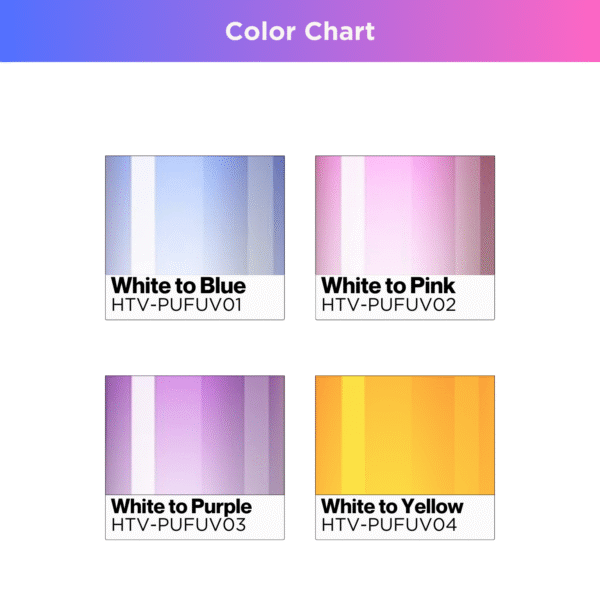This screenshot has width=600, height=600.
Task: Click the "White to Pink" name label
Action: point(388,286)
